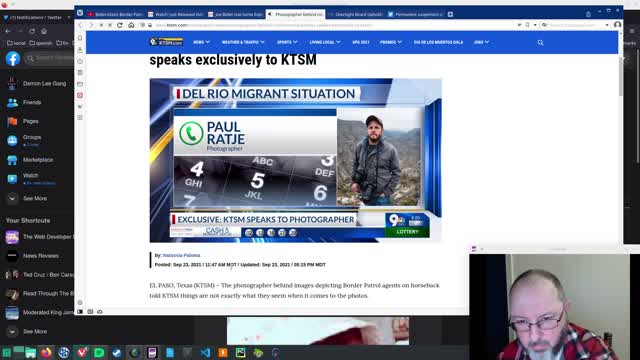Open the UFG 2021 menu item
Viewport: 640px width, 360px height.
pos(361,42)
